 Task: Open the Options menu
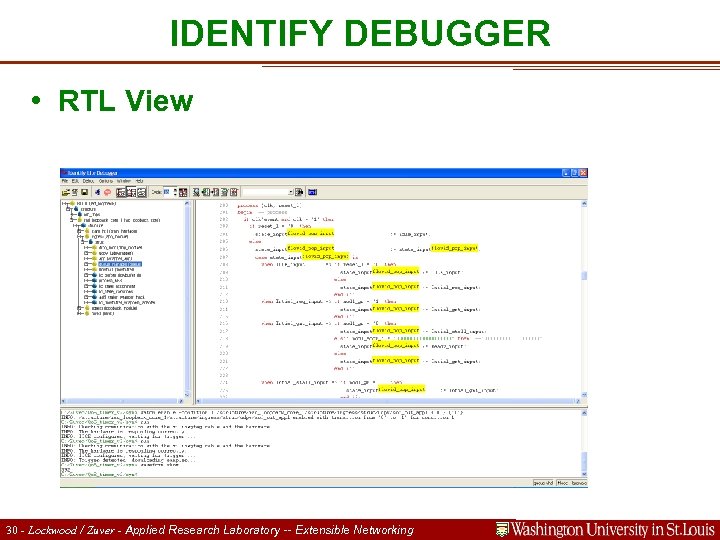pyautogui.click(x=106, y=181)
